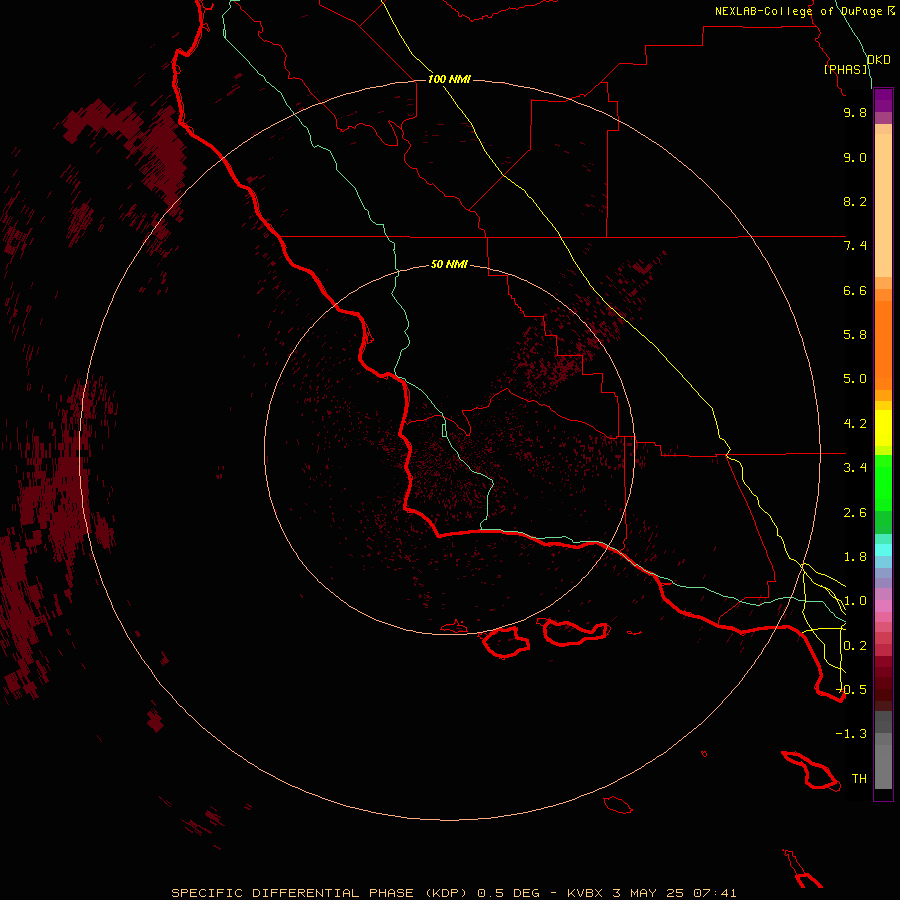The height and width of the screenshot is (900, 900).
Task: Click the '50 NMI' range ring label
Action: pos(449,264)
